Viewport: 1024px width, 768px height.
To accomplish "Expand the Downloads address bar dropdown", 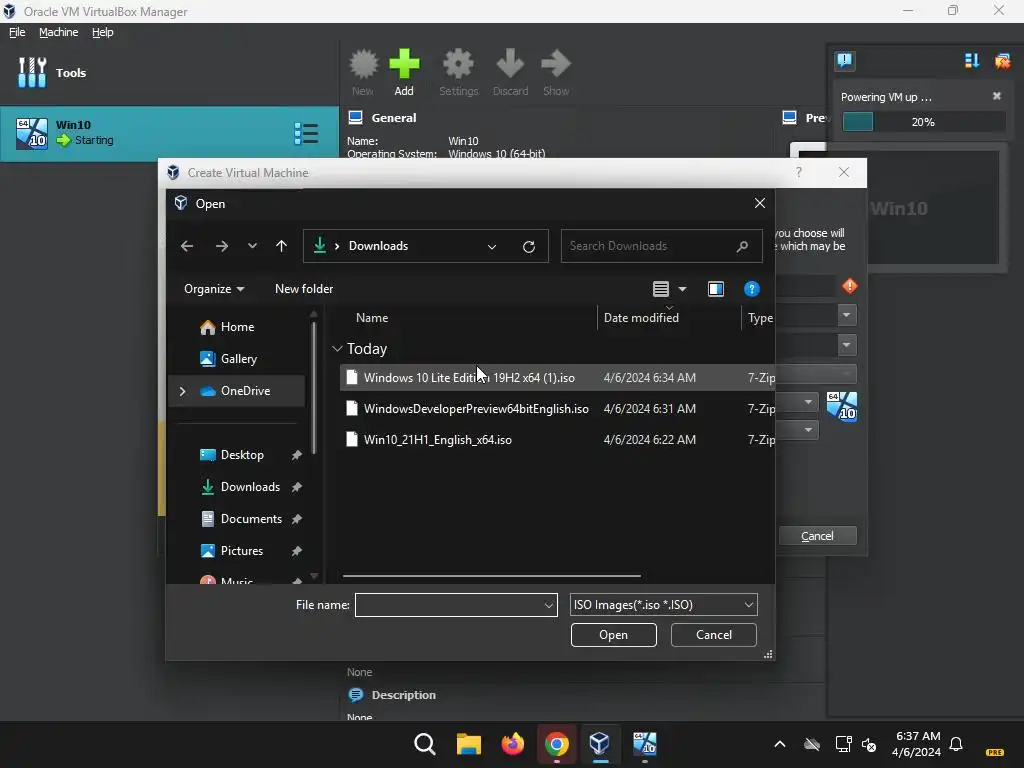I will coord(492,247).
